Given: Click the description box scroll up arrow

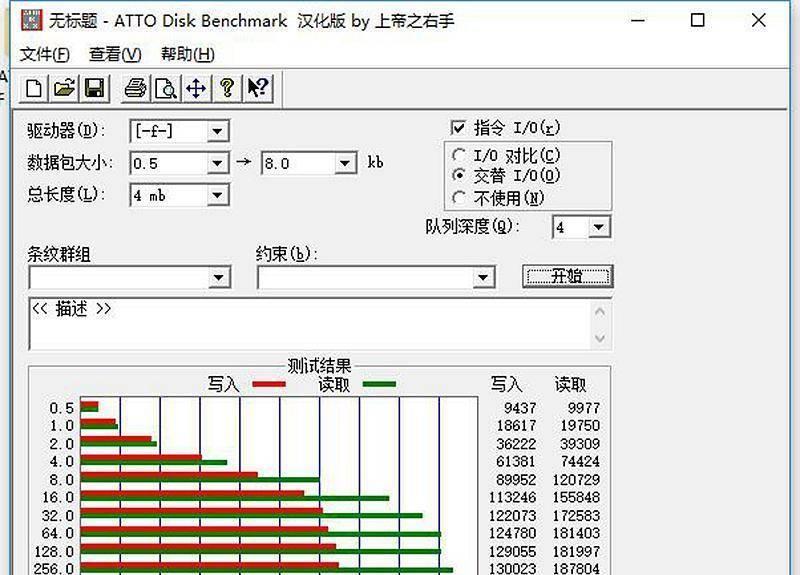Looking at the screenshot, I should coord(600,312).
